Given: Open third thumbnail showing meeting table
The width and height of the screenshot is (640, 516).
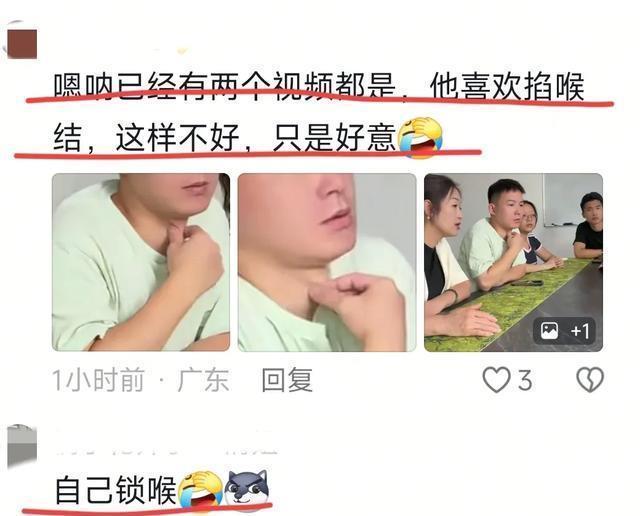Looking at the screenshot, I should pyautogui.click(x=513, y=262).
